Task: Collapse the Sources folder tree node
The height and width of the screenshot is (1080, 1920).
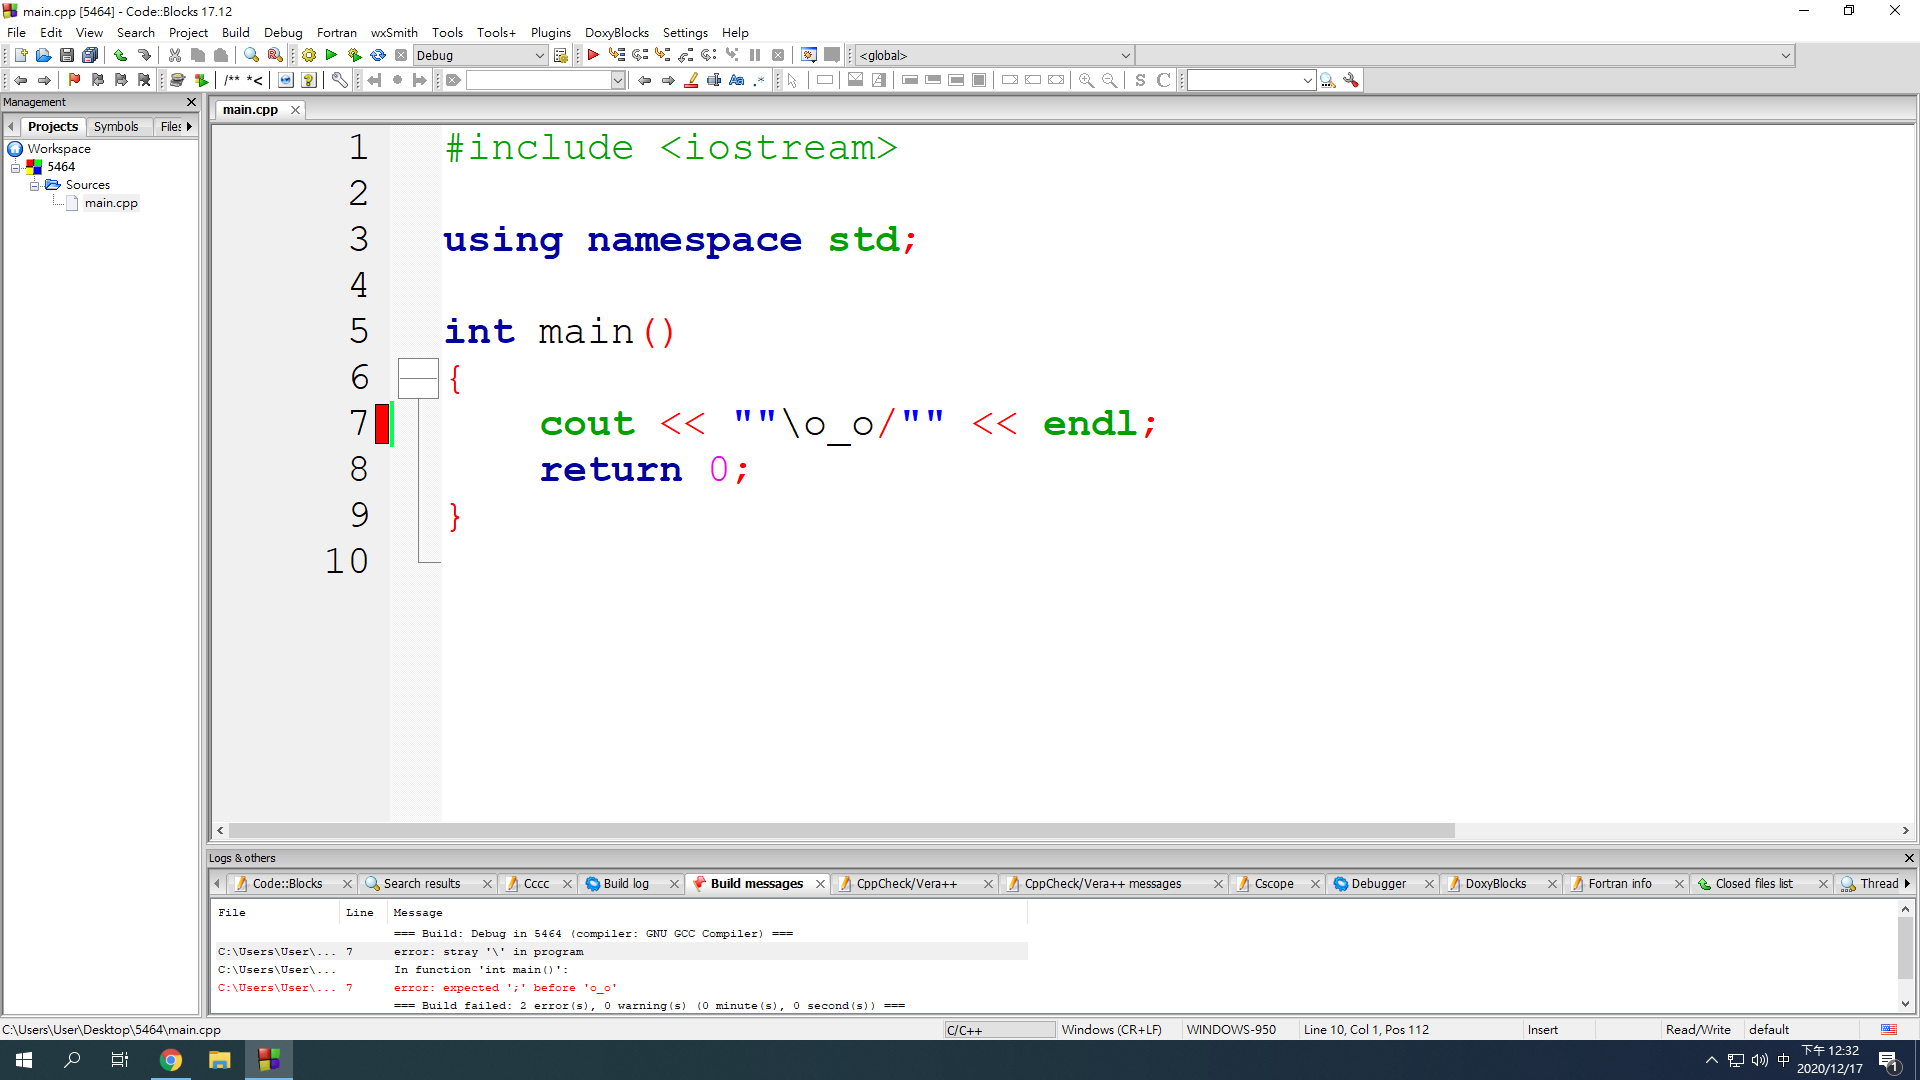Action: pyautogui.click(x=34, y=186)
